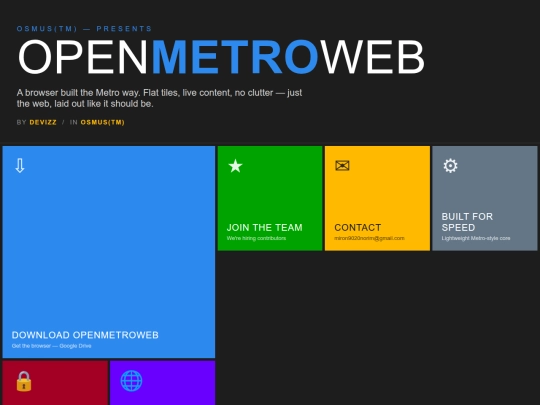Open the Download OpenMetroWeb tile title

[x=85, y=335]
